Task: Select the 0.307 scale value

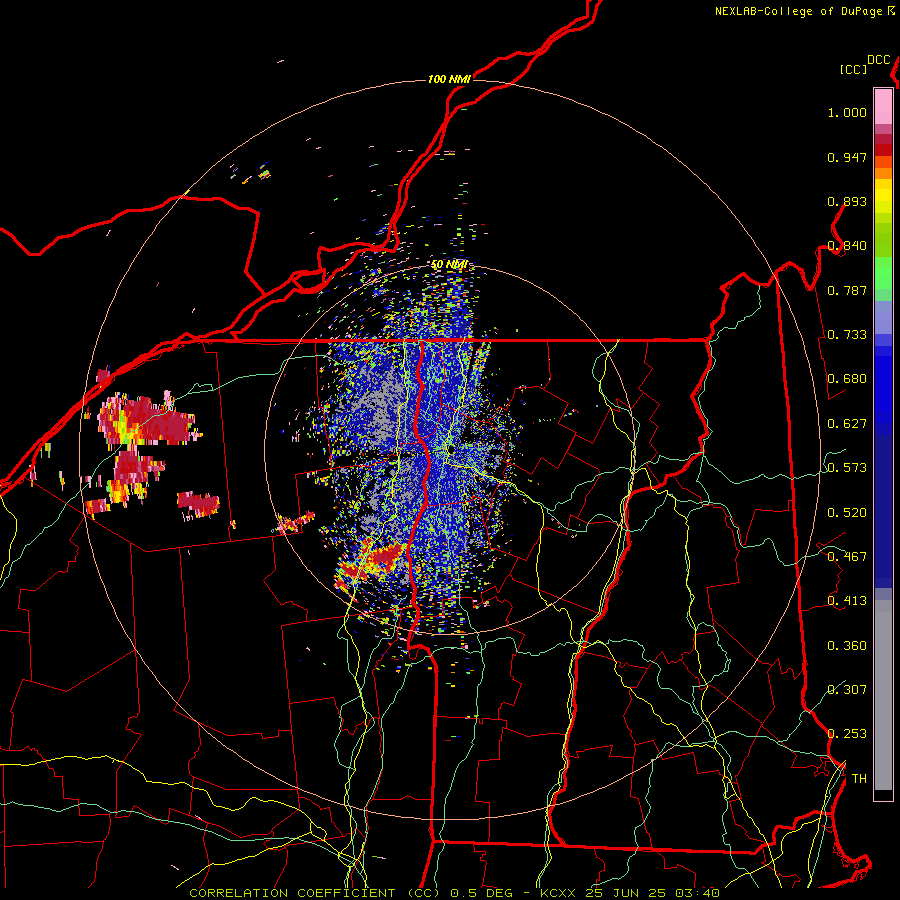Action: tap(847, 690)
